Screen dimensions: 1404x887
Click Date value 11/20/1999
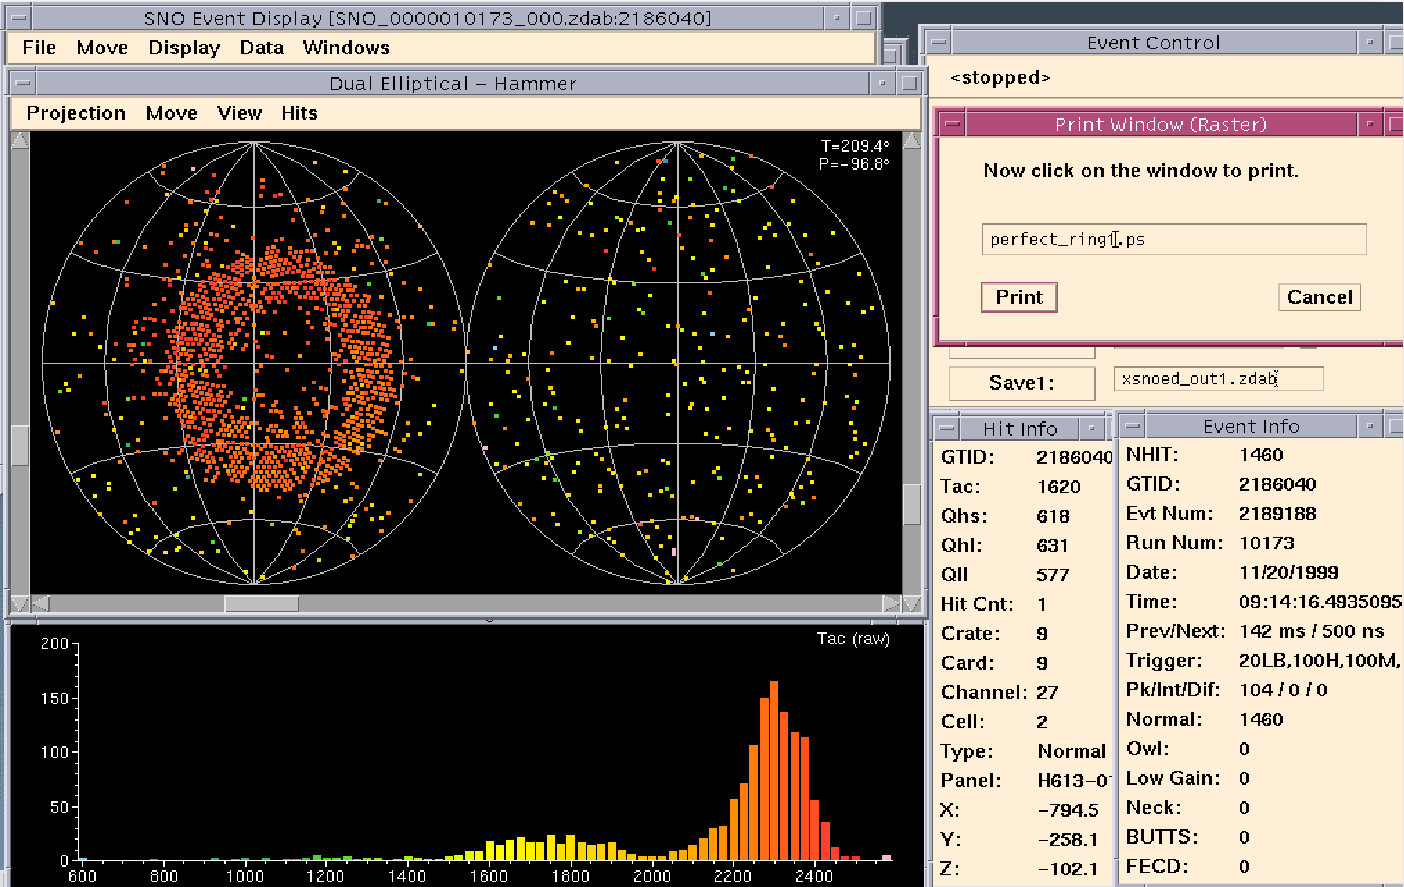[1289, 573]
